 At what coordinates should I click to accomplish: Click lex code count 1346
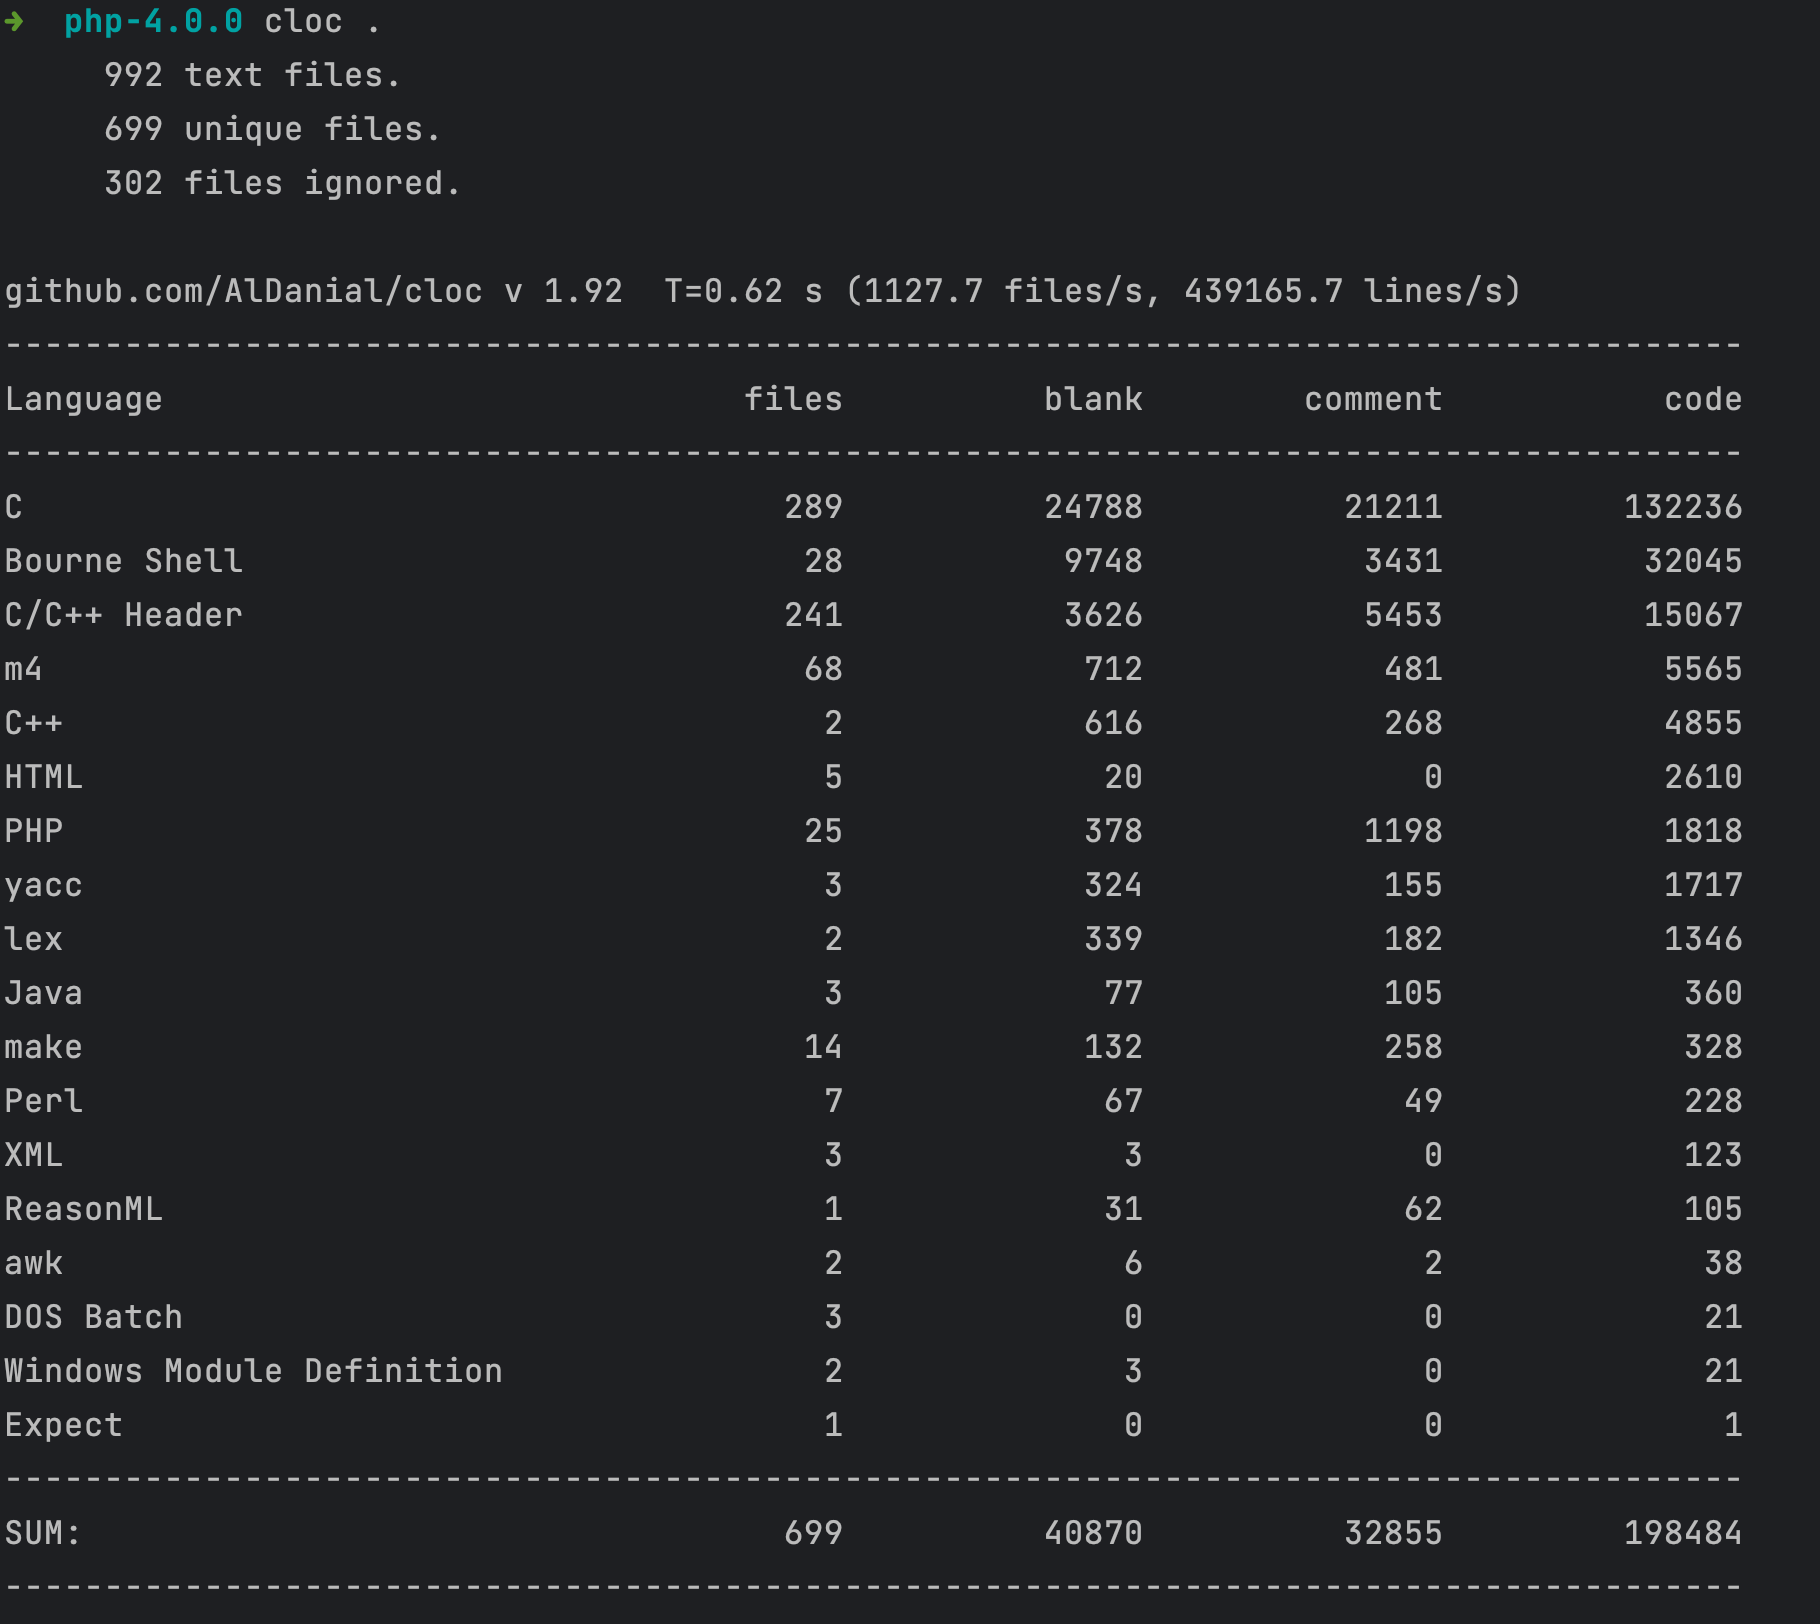click(x=1703, y=939)
